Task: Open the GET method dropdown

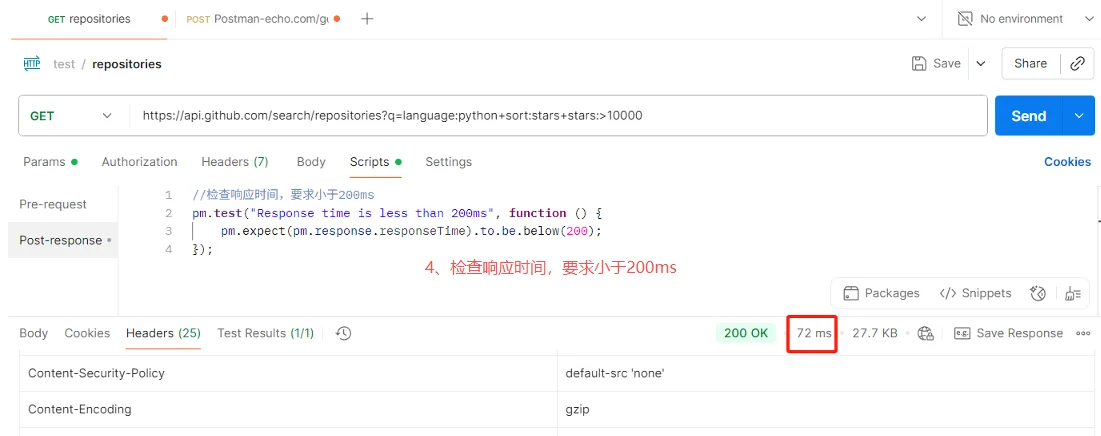Action: [73, 116]
